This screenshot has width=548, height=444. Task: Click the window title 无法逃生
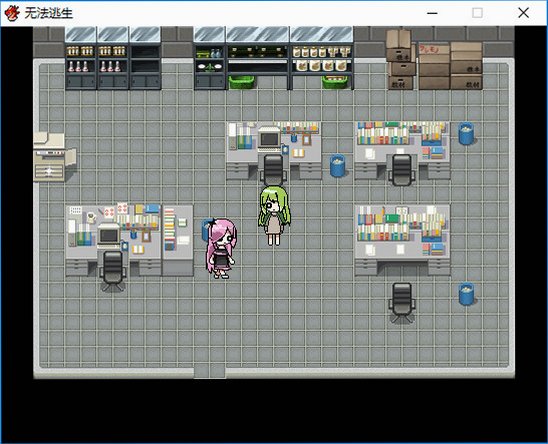(49, 13)
